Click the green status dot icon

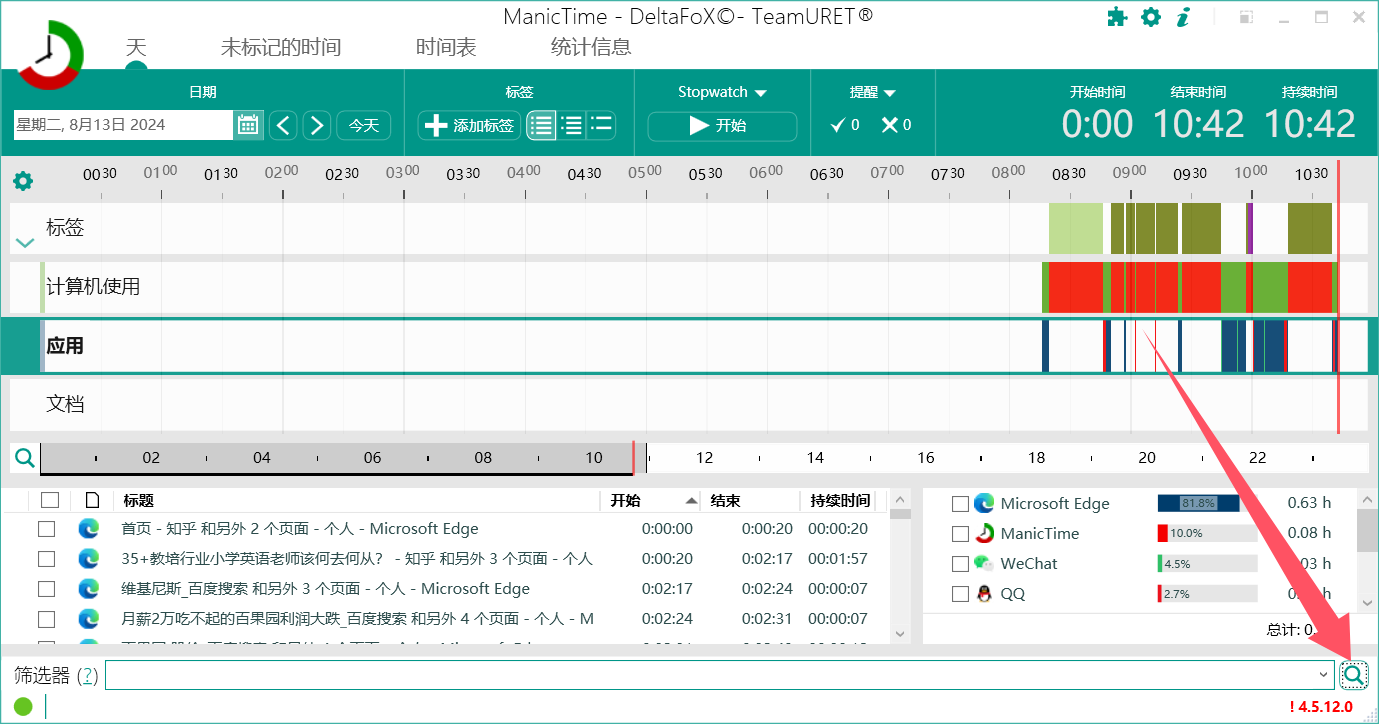[x=23, y=707]
